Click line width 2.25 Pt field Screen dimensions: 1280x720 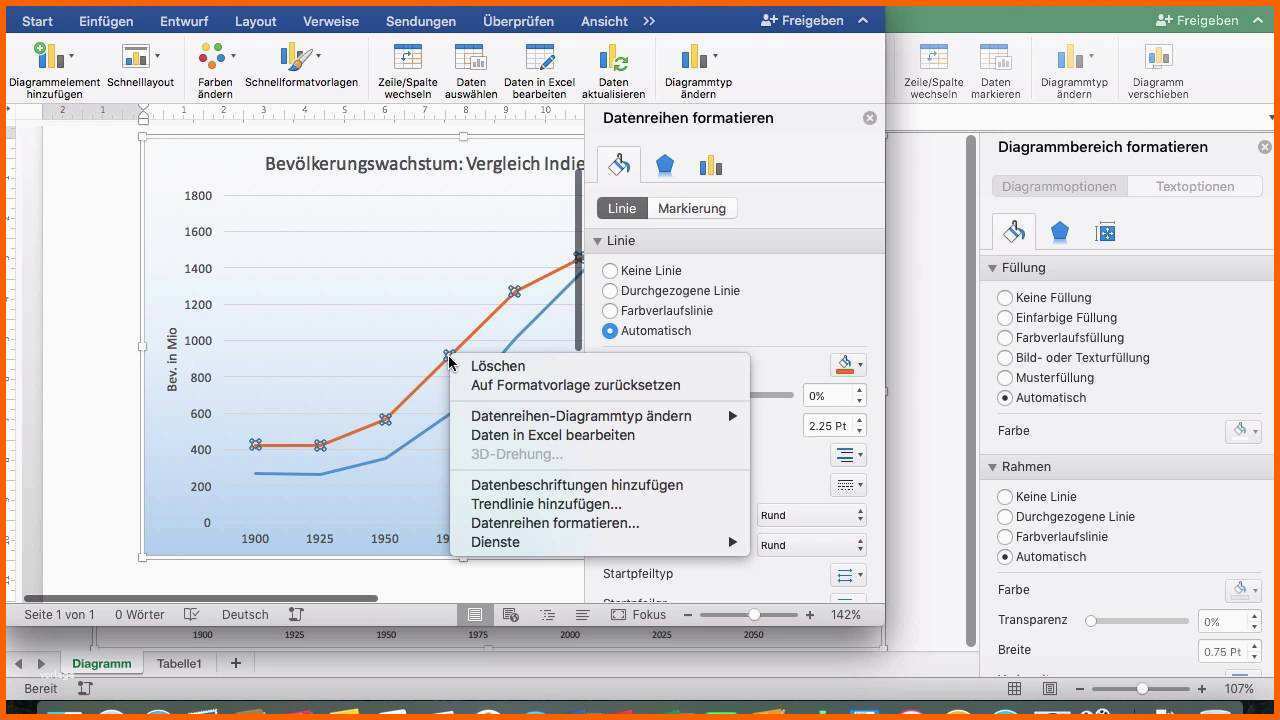[x=828, y=426]
